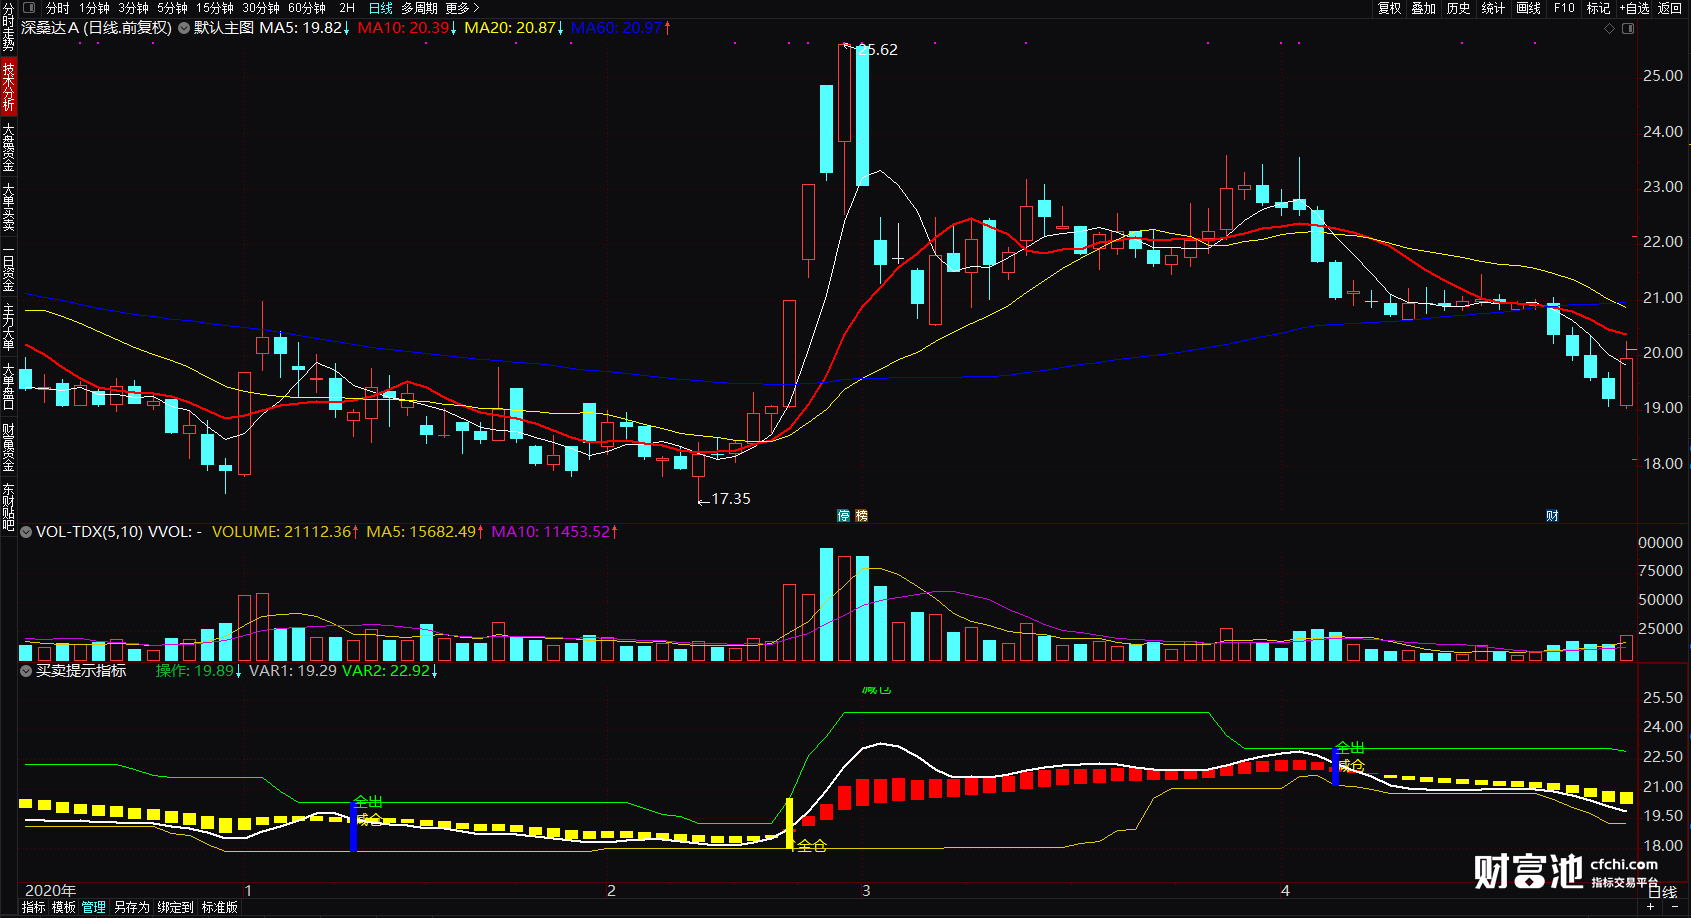Click the 历史 history button
Screen dimensions: 1691x918
click(x=1459, y=8)
